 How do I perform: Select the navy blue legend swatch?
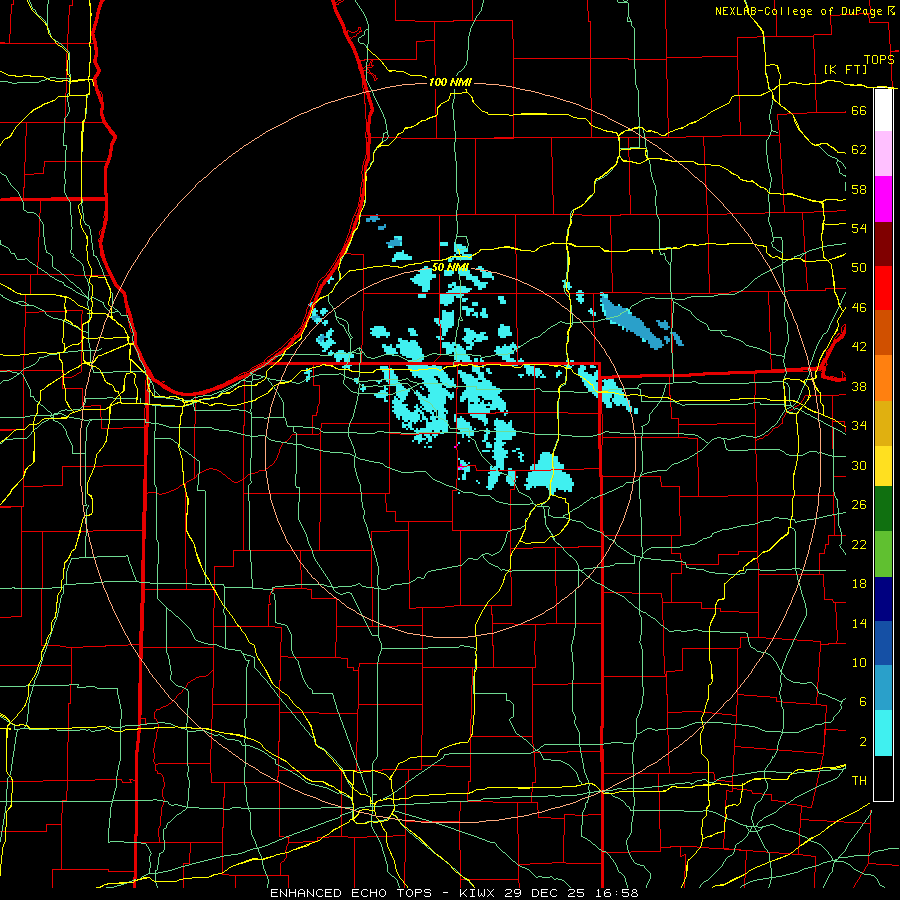pos(883,599)
